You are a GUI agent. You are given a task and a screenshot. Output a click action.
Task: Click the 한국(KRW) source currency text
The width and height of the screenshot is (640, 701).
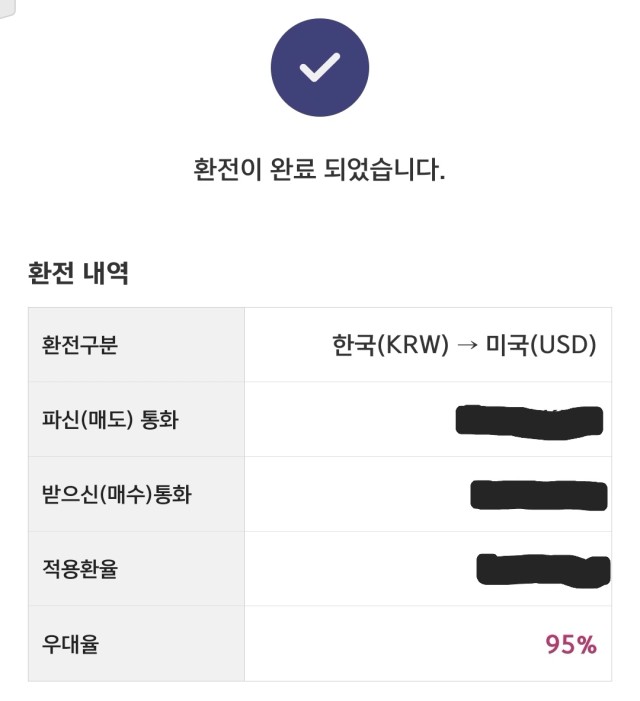coord(390,345)
